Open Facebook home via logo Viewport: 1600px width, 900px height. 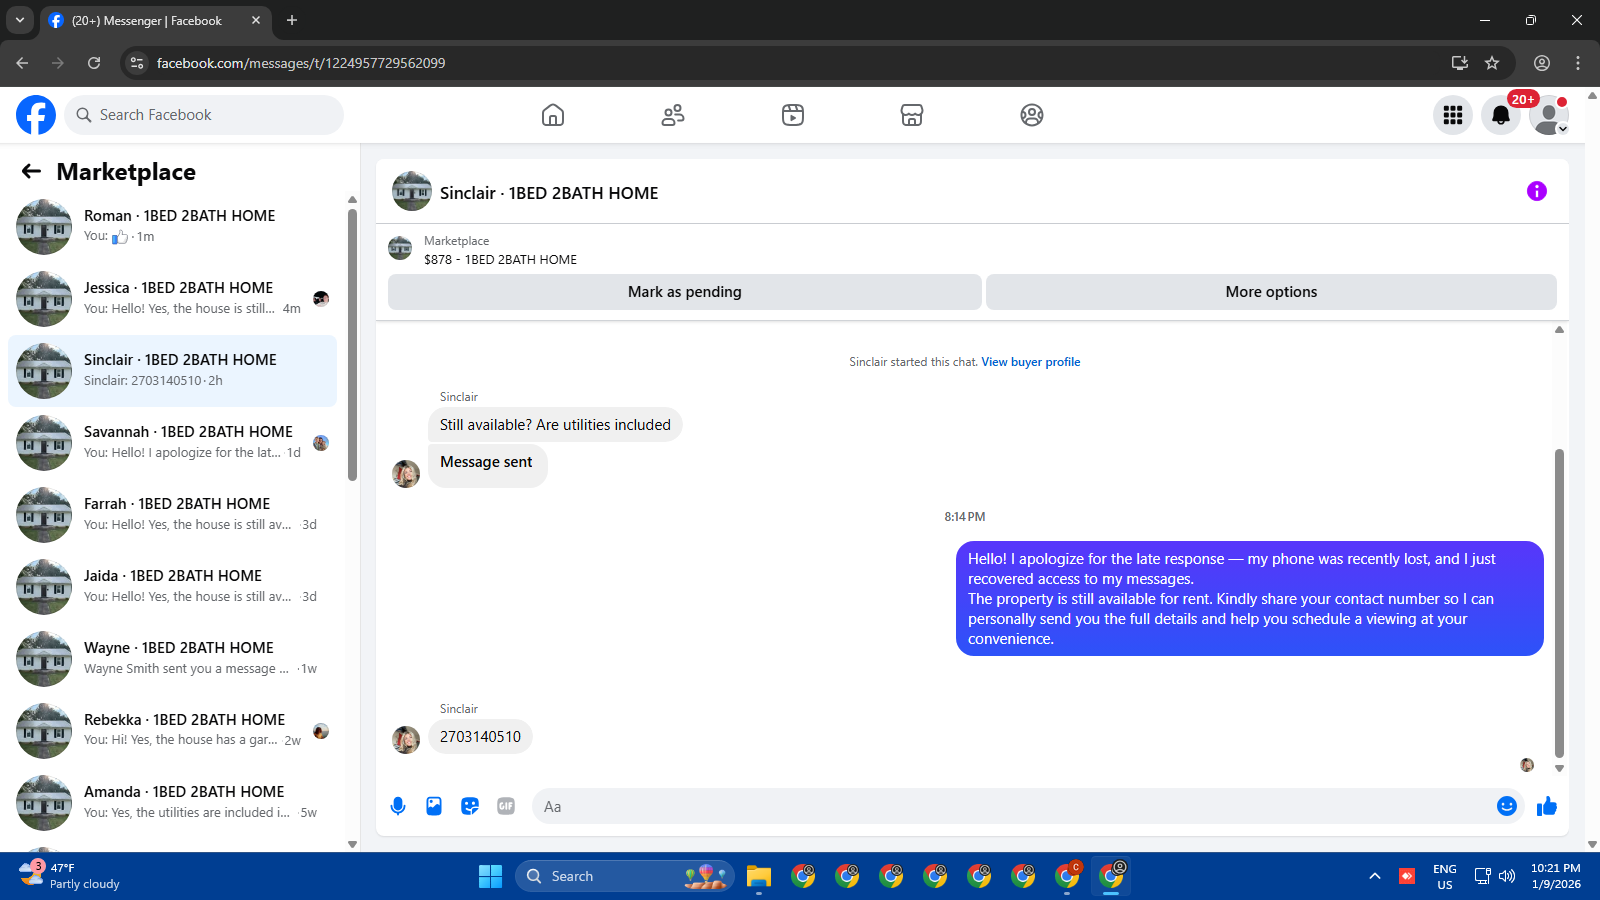click(x=36, y=115)
